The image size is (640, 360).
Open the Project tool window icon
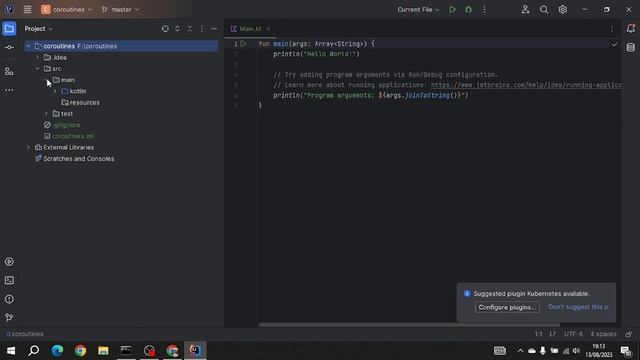click(x=9, y=29)
